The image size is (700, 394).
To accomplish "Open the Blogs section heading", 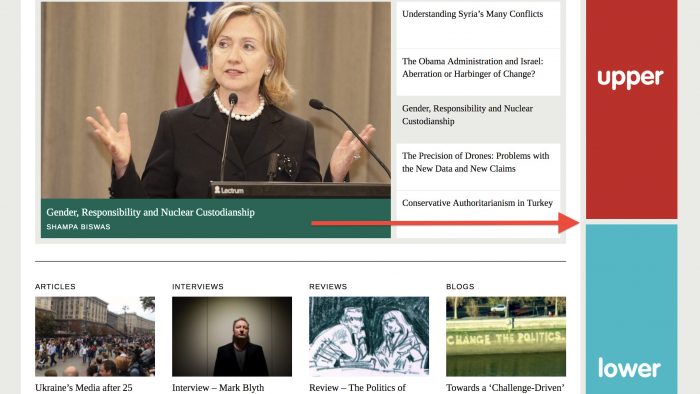I will click(460, 286).
